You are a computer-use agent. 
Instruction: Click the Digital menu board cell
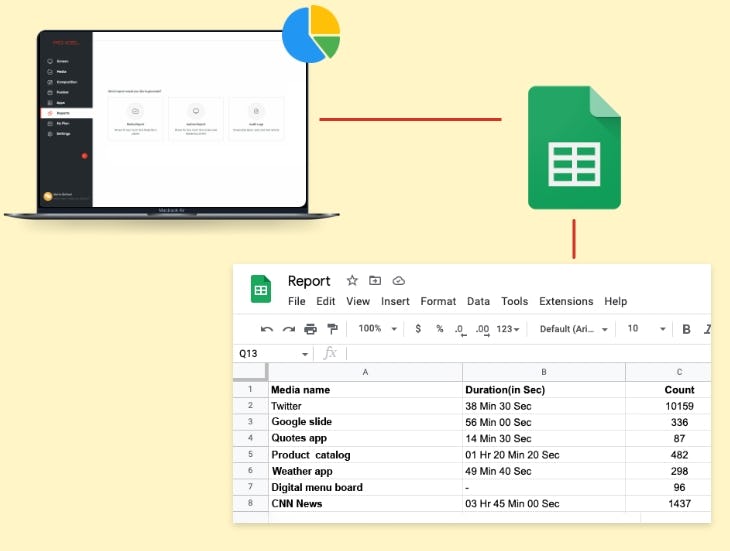[365, 487]
